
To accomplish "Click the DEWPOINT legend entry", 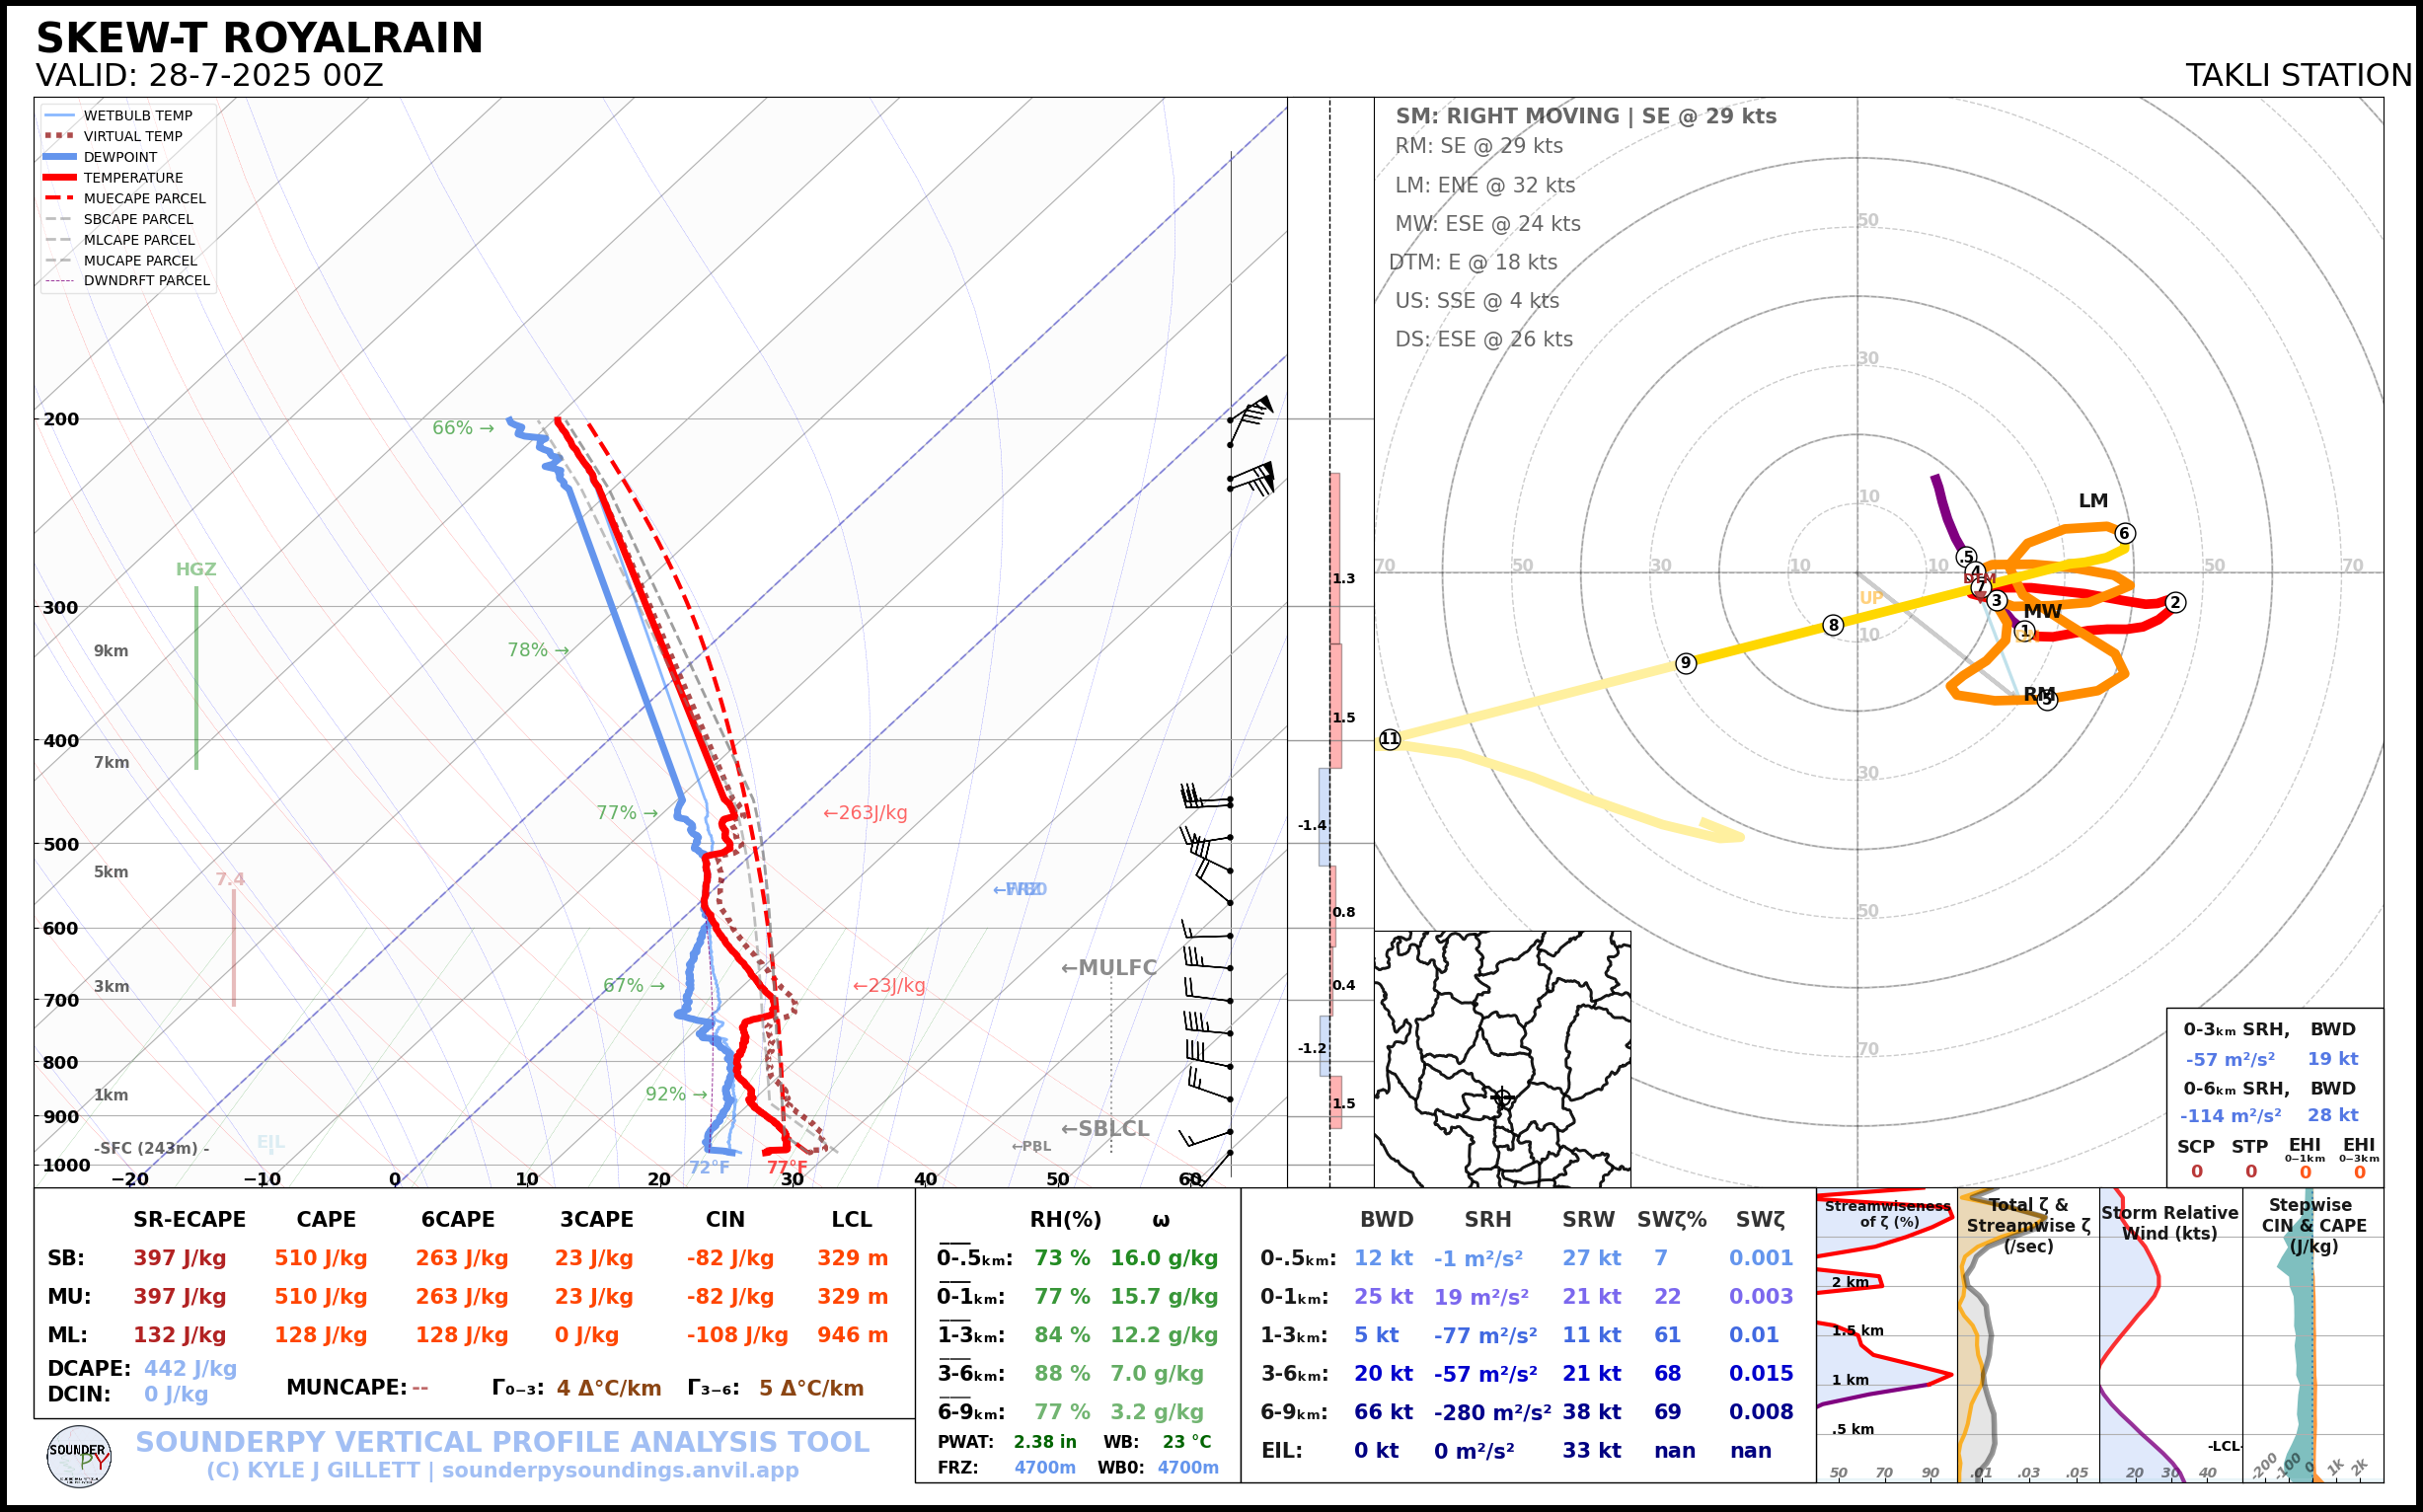I will point(120,157).
